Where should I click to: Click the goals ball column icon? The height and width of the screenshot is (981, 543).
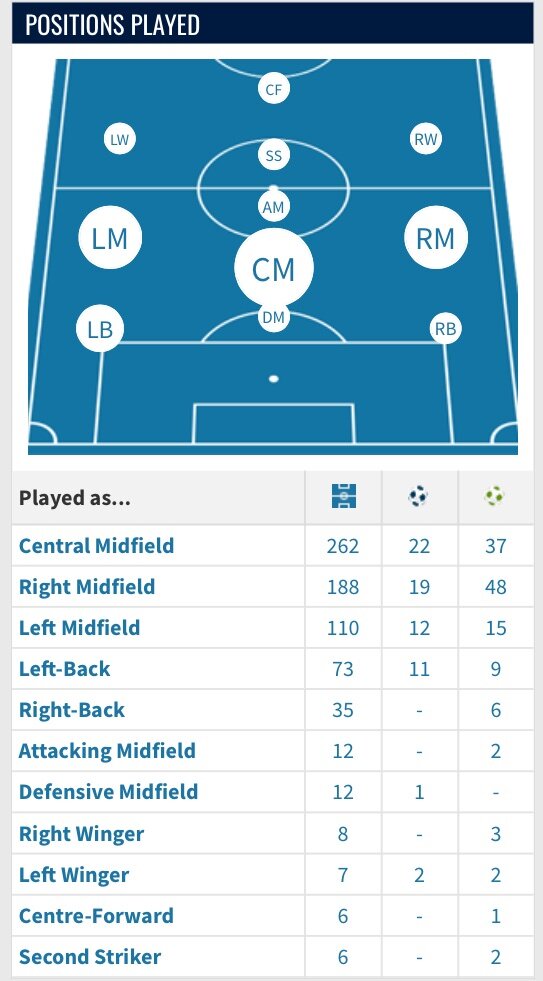tap(419, 497)
